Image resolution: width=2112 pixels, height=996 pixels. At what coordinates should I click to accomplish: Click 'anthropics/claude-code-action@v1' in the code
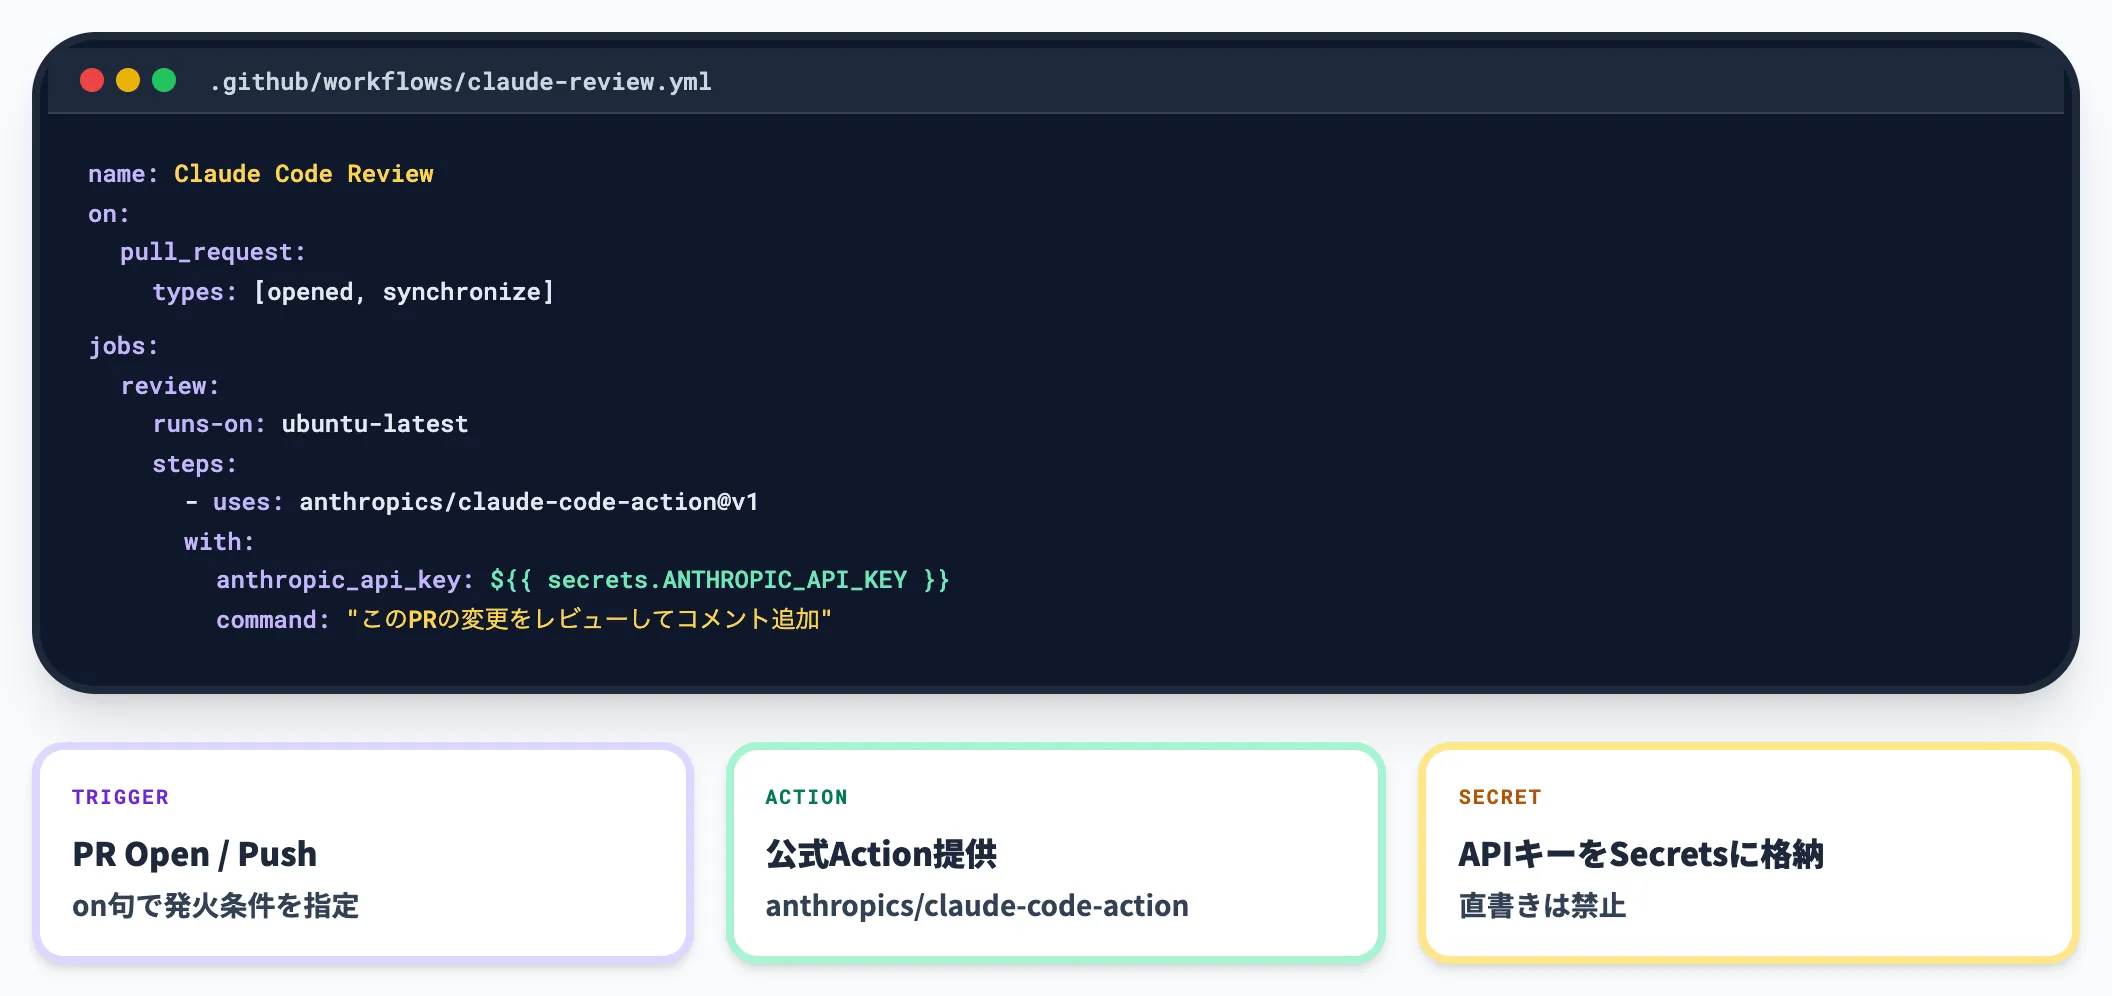pos(529,502)
